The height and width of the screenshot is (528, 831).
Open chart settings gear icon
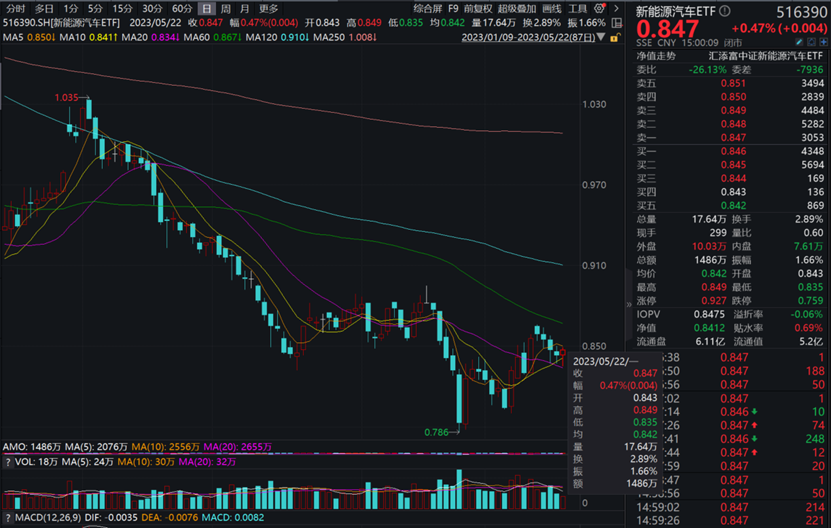click(599, 8)
